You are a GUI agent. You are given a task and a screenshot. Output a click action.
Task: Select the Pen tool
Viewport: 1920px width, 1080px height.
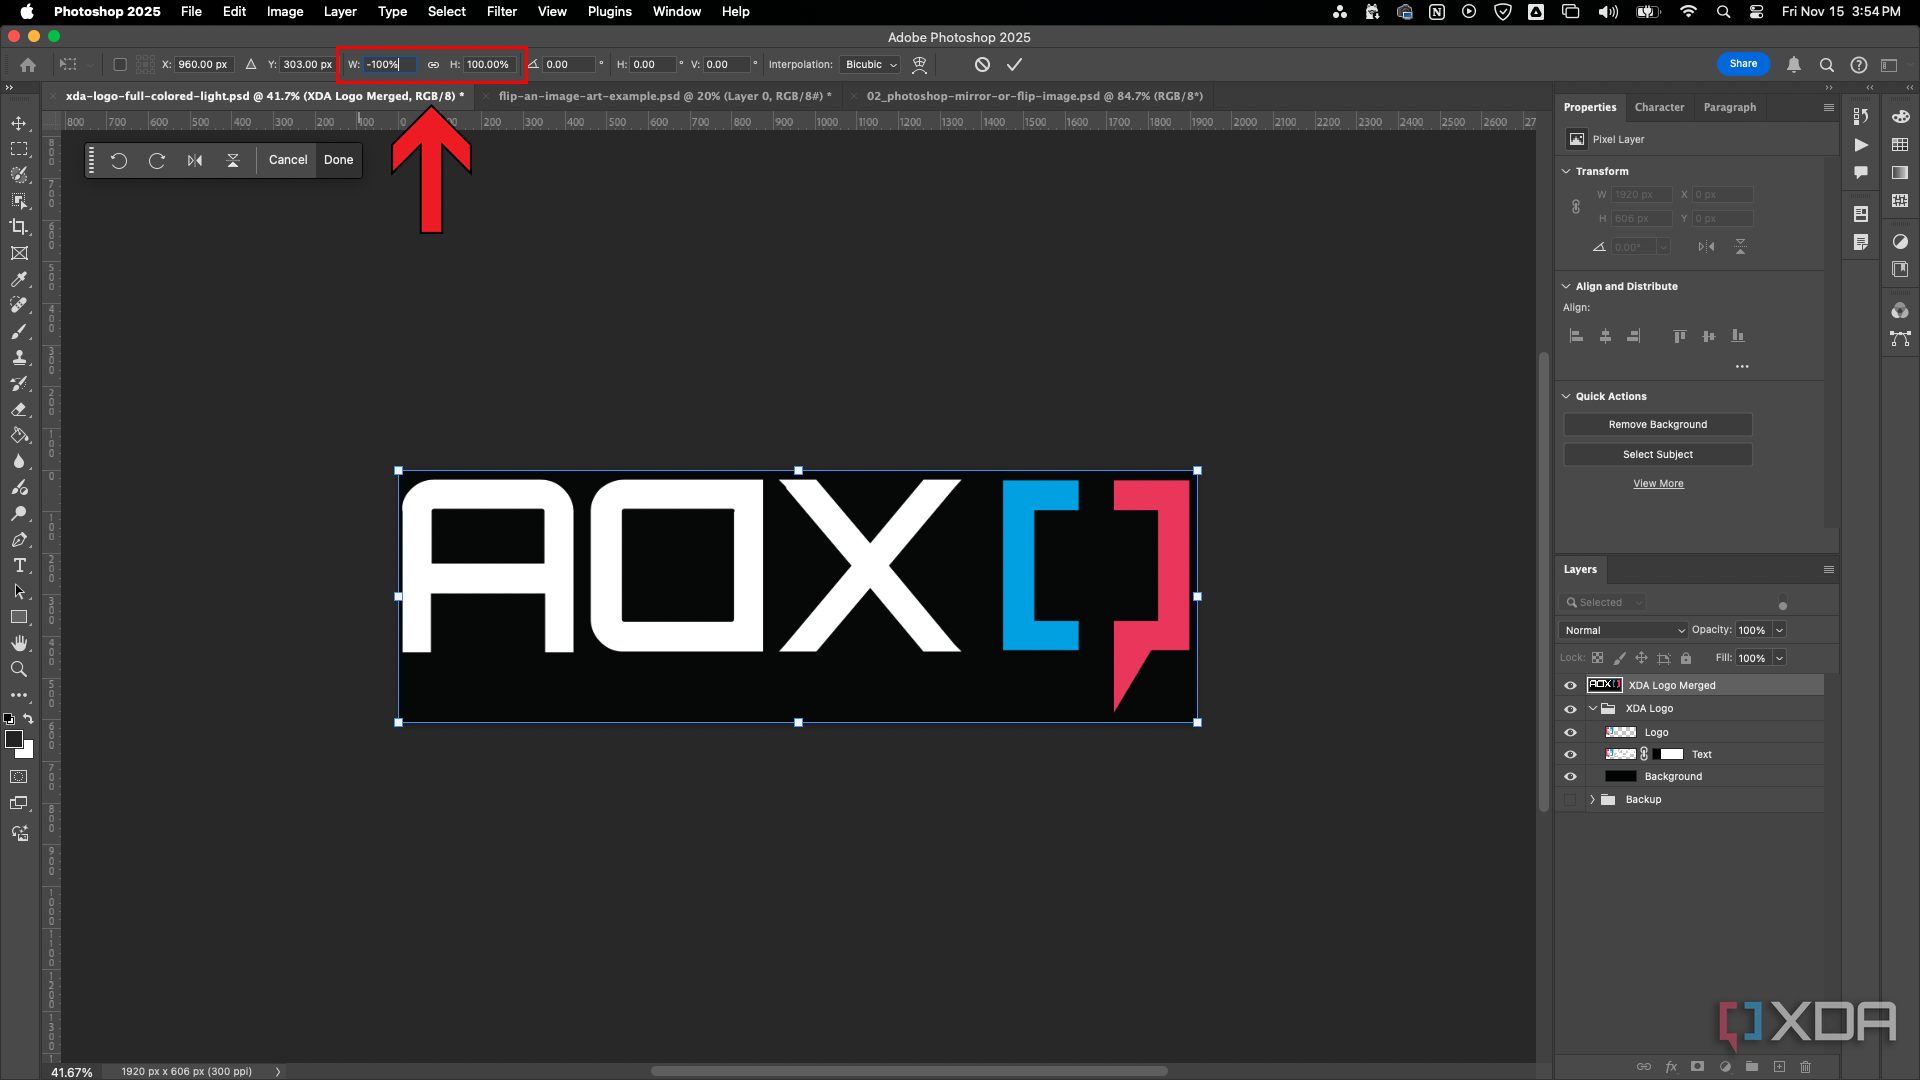19,539
